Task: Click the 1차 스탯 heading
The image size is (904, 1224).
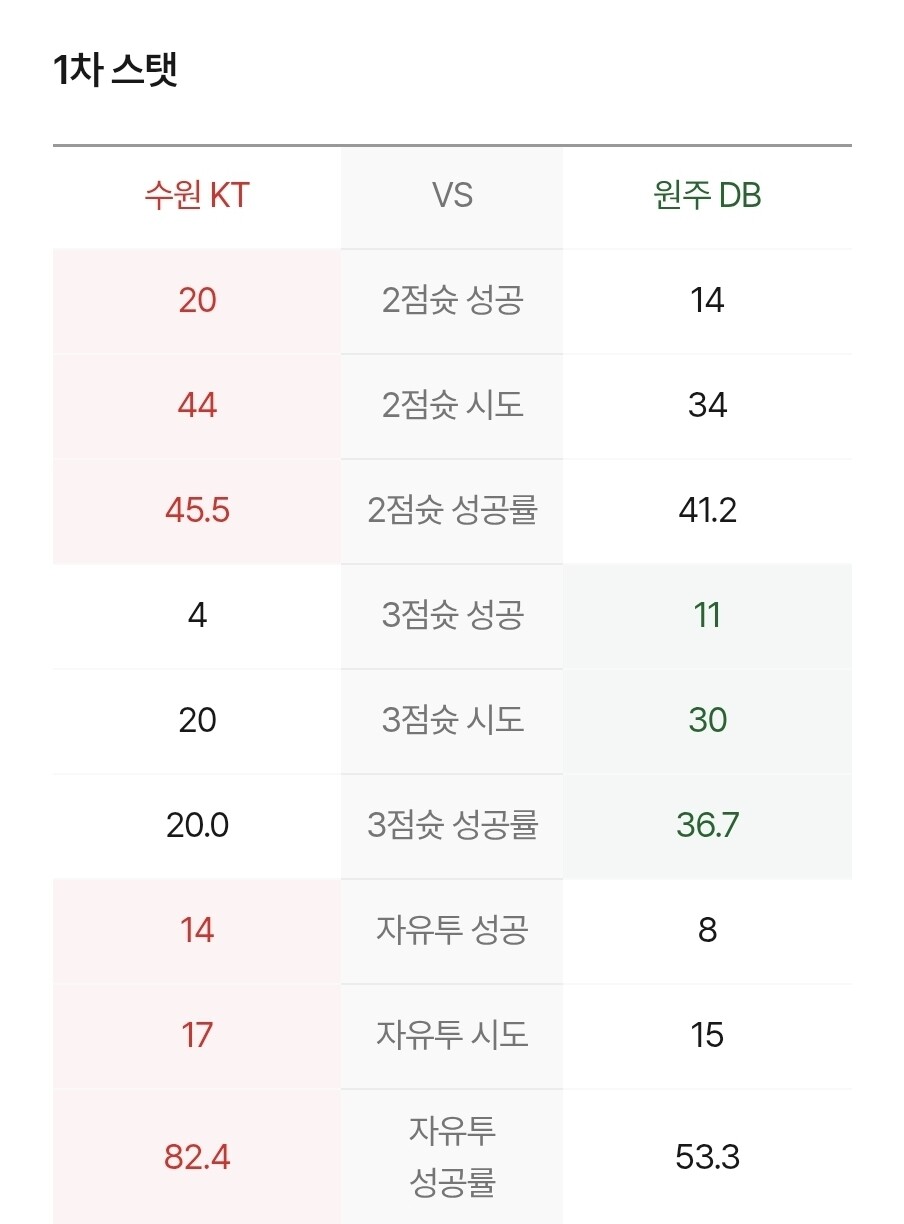Action: click(115, 71)
